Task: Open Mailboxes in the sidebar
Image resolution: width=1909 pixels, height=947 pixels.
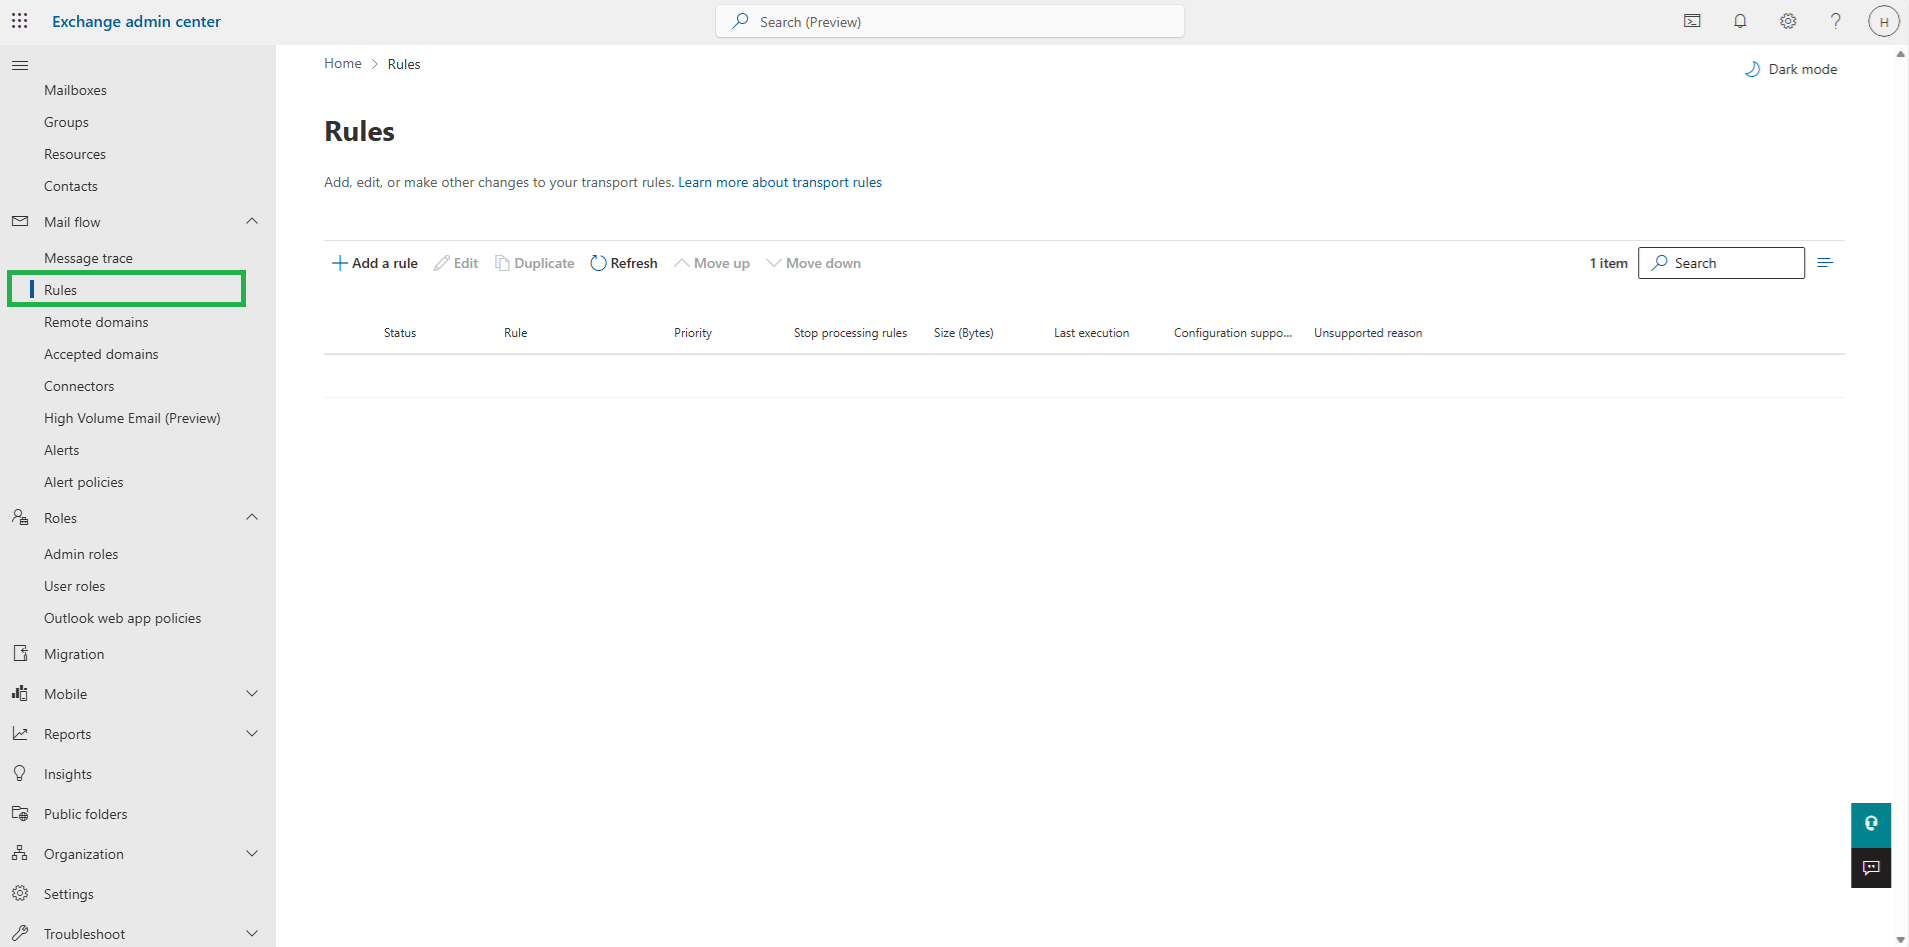Action: 75,90
